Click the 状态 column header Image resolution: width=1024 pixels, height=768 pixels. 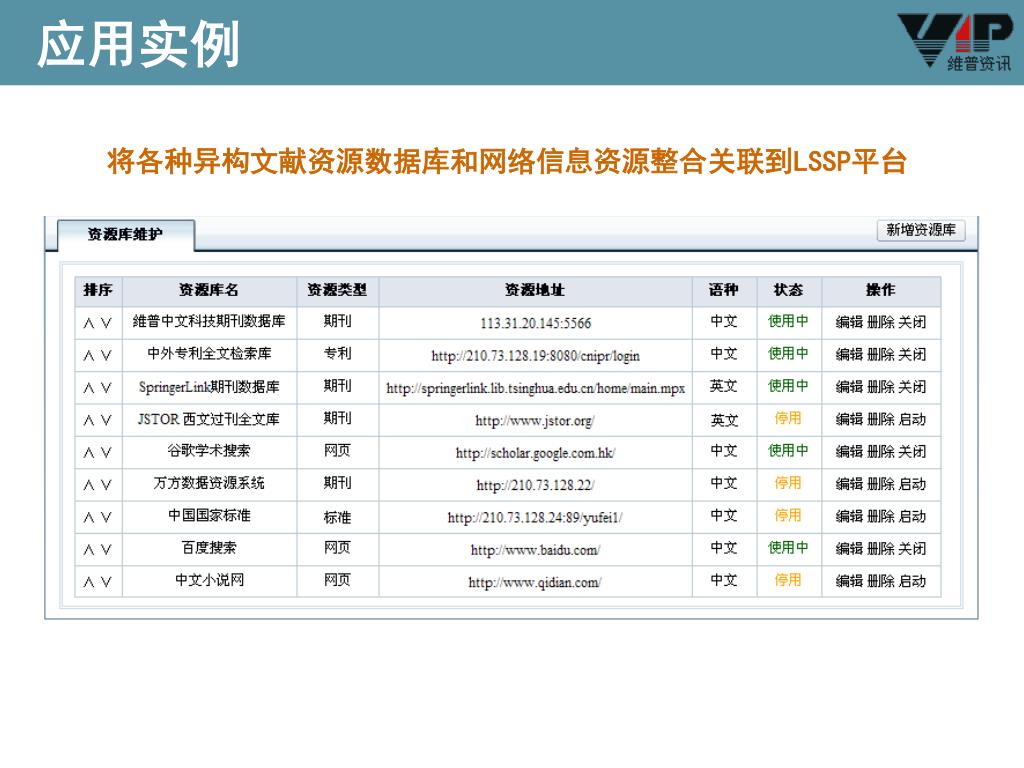point(788,290)
